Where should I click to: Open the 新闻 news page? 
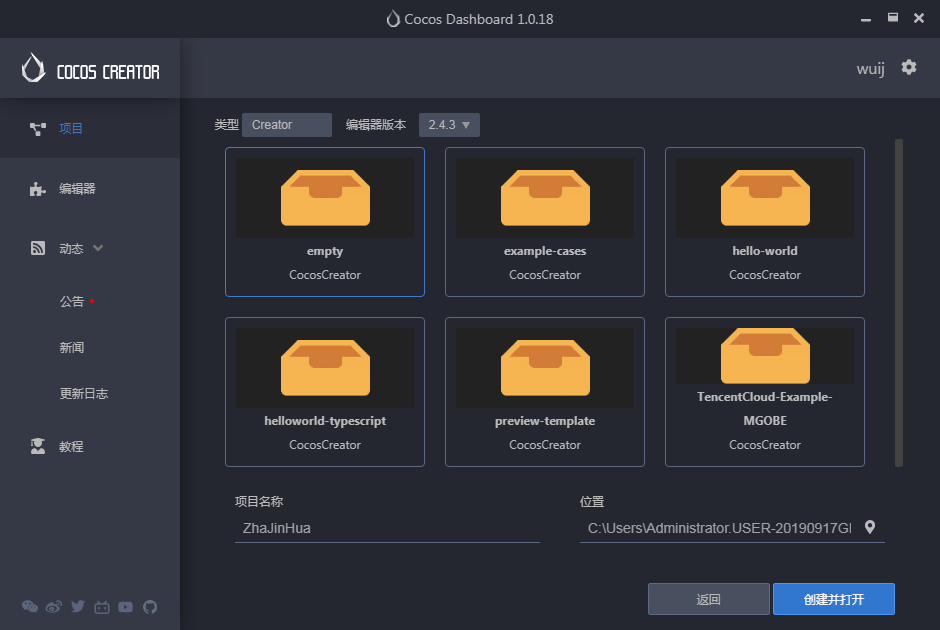pyautogui.click(x=72, y=348)
